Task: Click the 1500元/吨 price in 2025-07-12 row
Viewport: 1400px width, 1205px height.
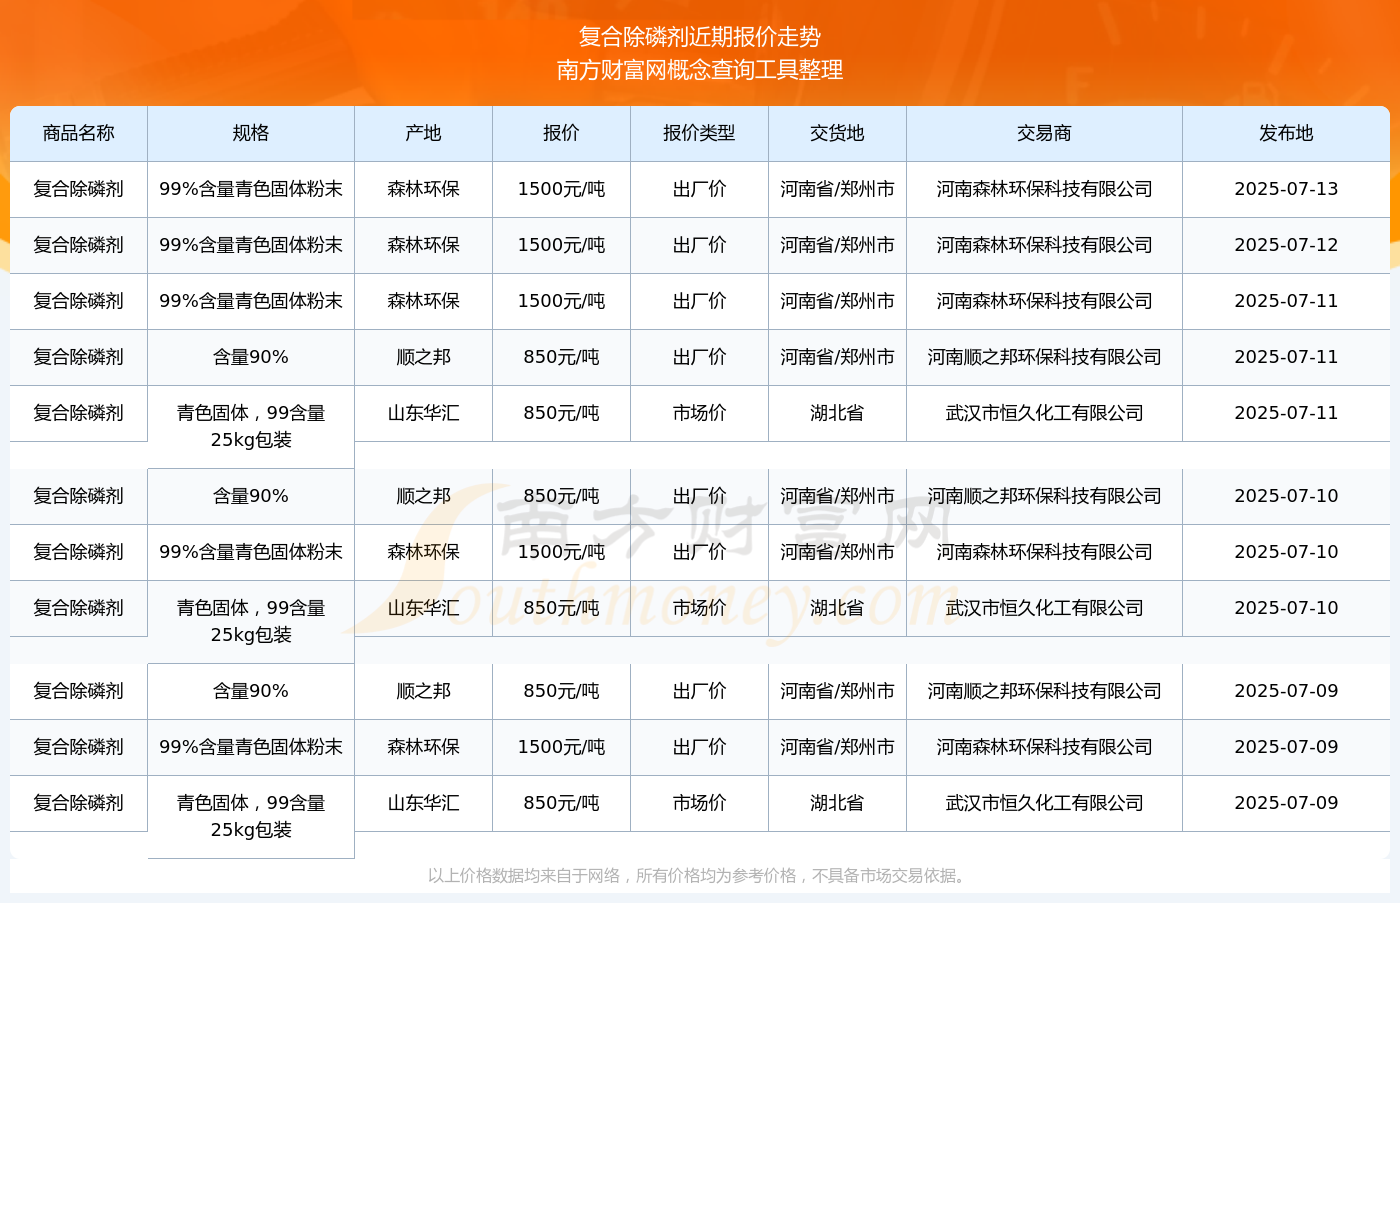Action: (562, 245)
